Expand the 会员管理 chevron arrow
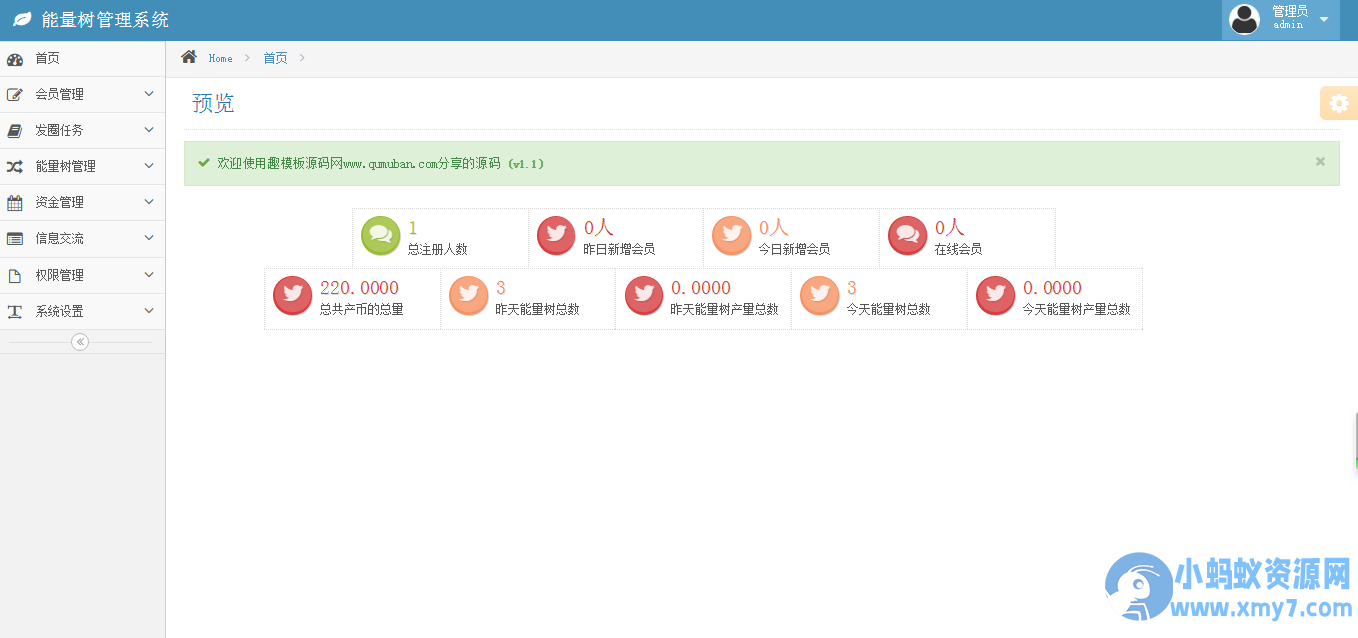Image resolution: width=1358 pixels, height=638 pixels. click(149, 94)
